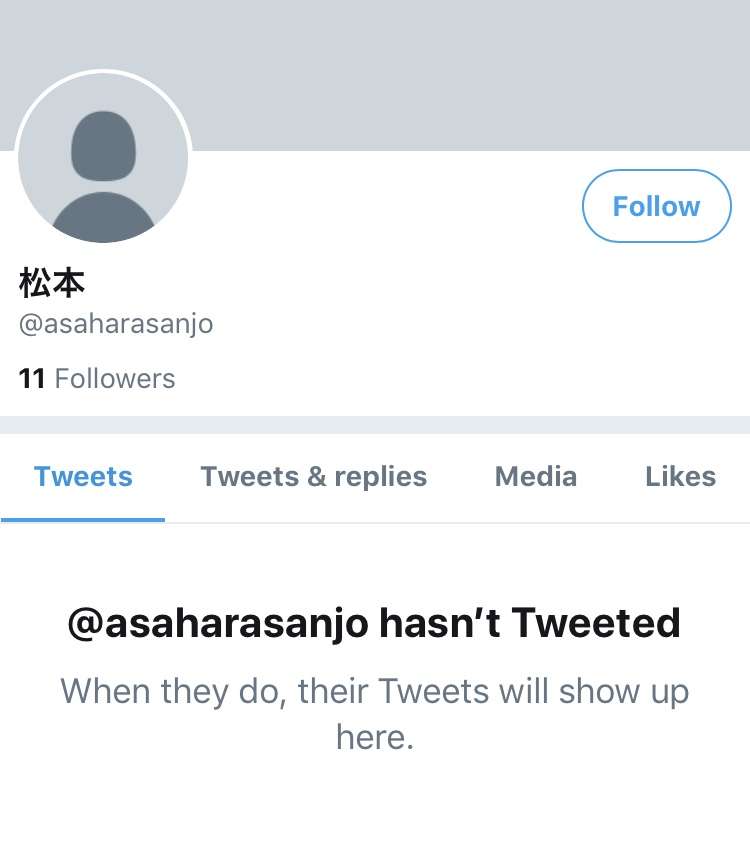Screen dimensions: 750x857
Task: Open the 11 Followers list
Action: tap(97, 378)
